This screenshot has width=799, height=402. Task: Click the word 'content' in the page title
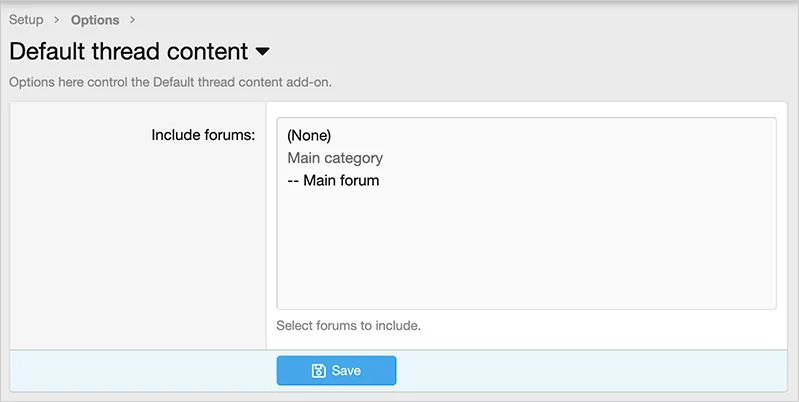[206, 51]
